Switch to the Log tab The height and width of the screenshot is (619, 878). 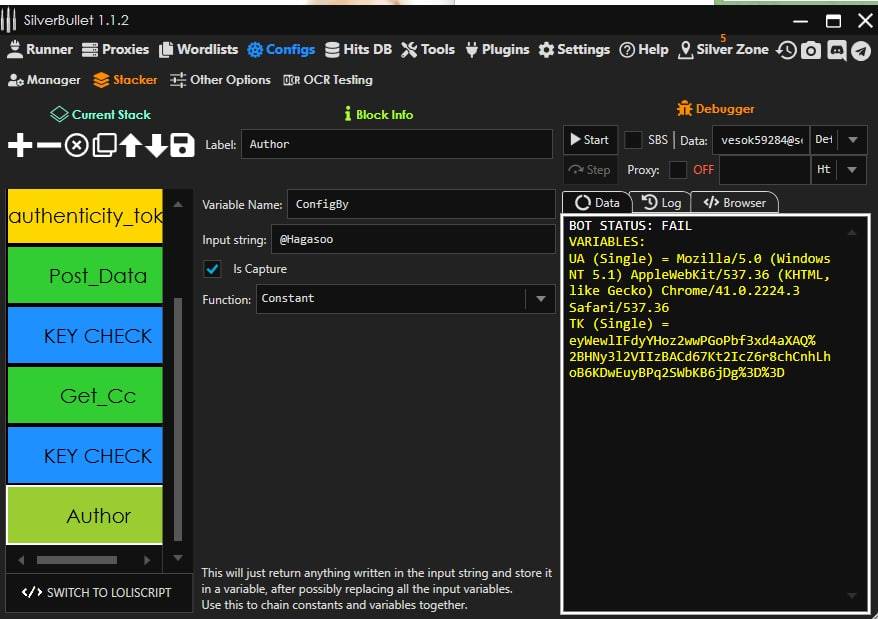click(x=661, y=203)
